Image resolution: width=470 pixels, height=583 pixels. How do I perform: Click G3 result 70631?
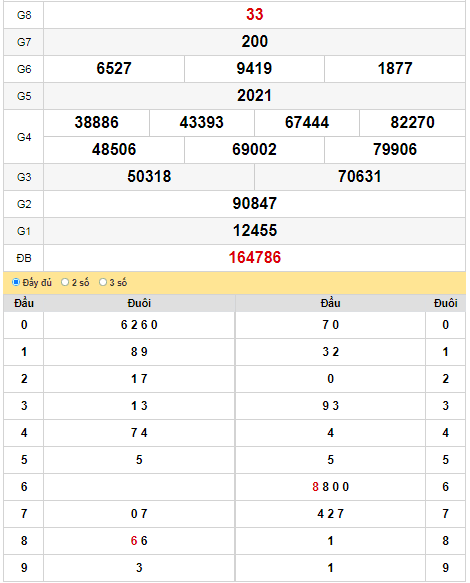click(x=360, y=177)
